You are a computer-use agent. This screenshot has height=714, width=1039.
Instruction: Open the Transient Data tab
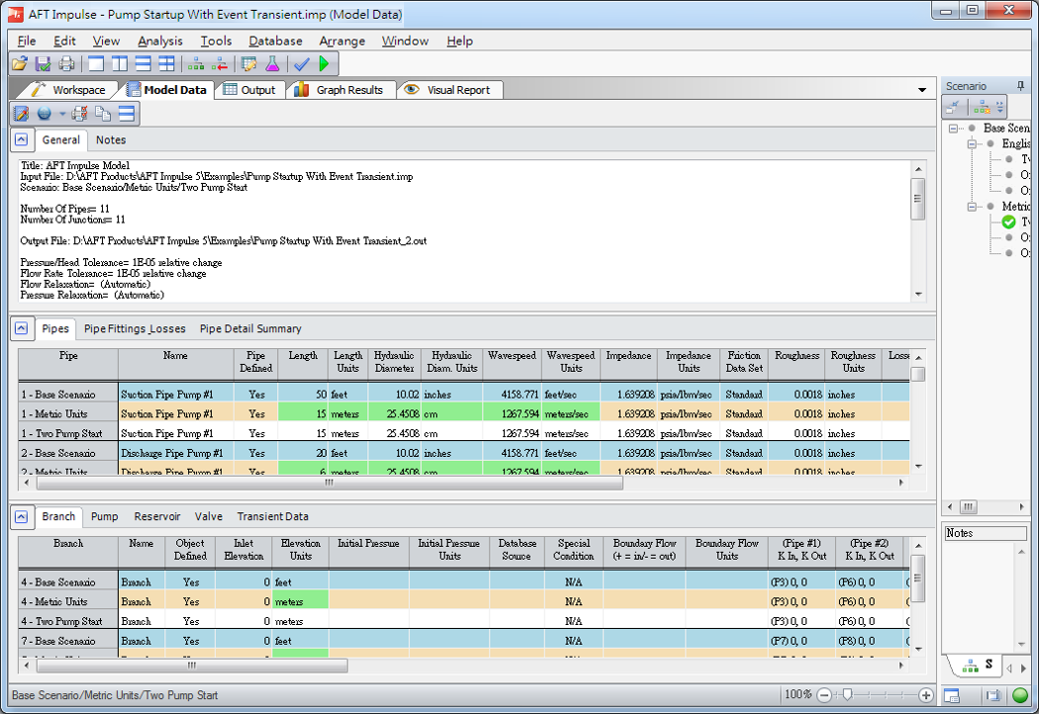(x=273, y=517)
